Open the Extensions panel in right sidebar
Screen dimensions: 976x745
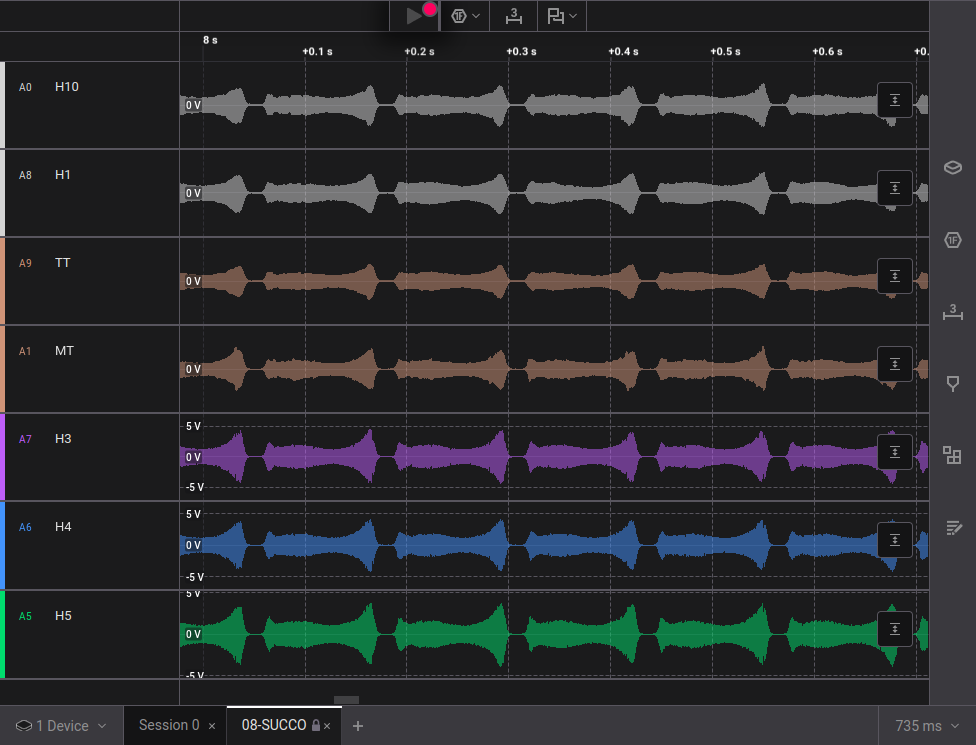click(x=952, y=456)
